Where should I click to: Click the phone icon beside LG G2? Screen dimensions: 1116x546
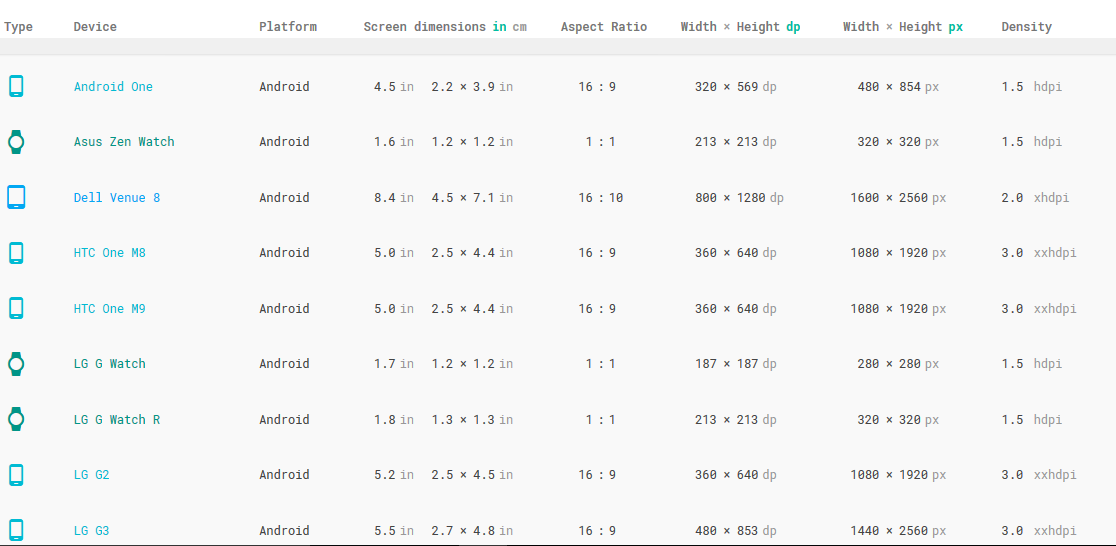tap(16, 475)
